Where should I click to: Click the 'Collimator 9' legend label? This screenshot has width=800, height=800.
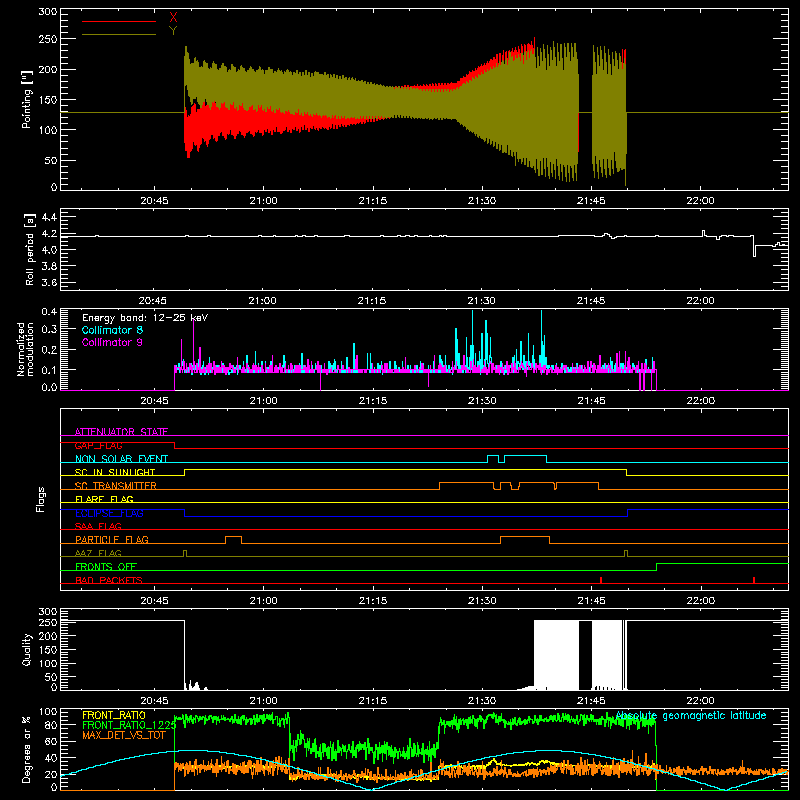coord(112,342)
